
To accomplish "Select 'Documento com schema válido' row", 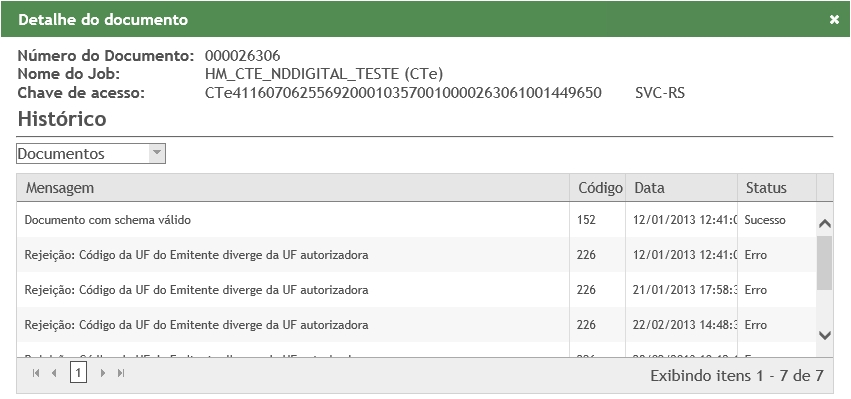I will 416,220.
